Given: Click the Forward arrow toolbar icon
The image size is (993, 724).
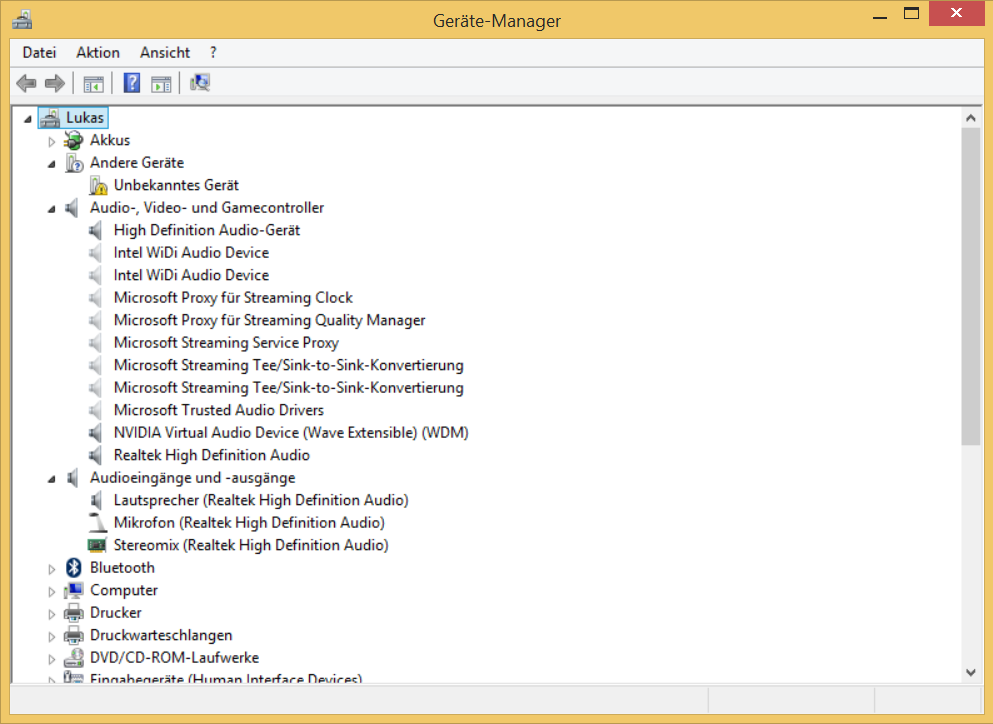Looking at the screenshot, I should (x=55, y=83).
